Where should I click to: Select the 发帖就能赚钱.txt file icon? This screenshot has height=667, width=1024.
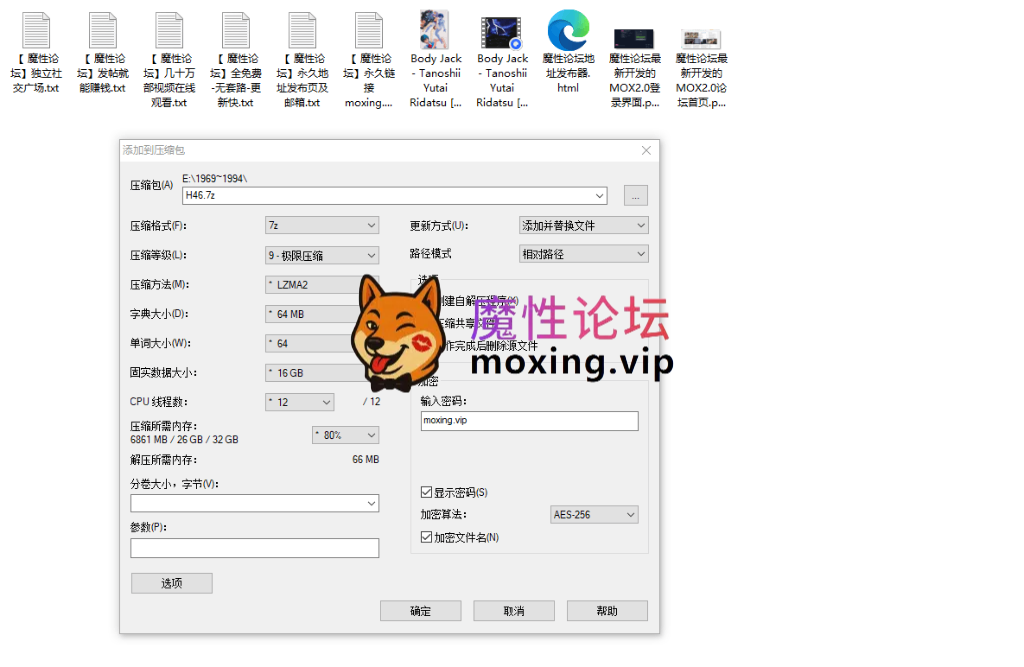pyautogui.click(x=103, y=30)
